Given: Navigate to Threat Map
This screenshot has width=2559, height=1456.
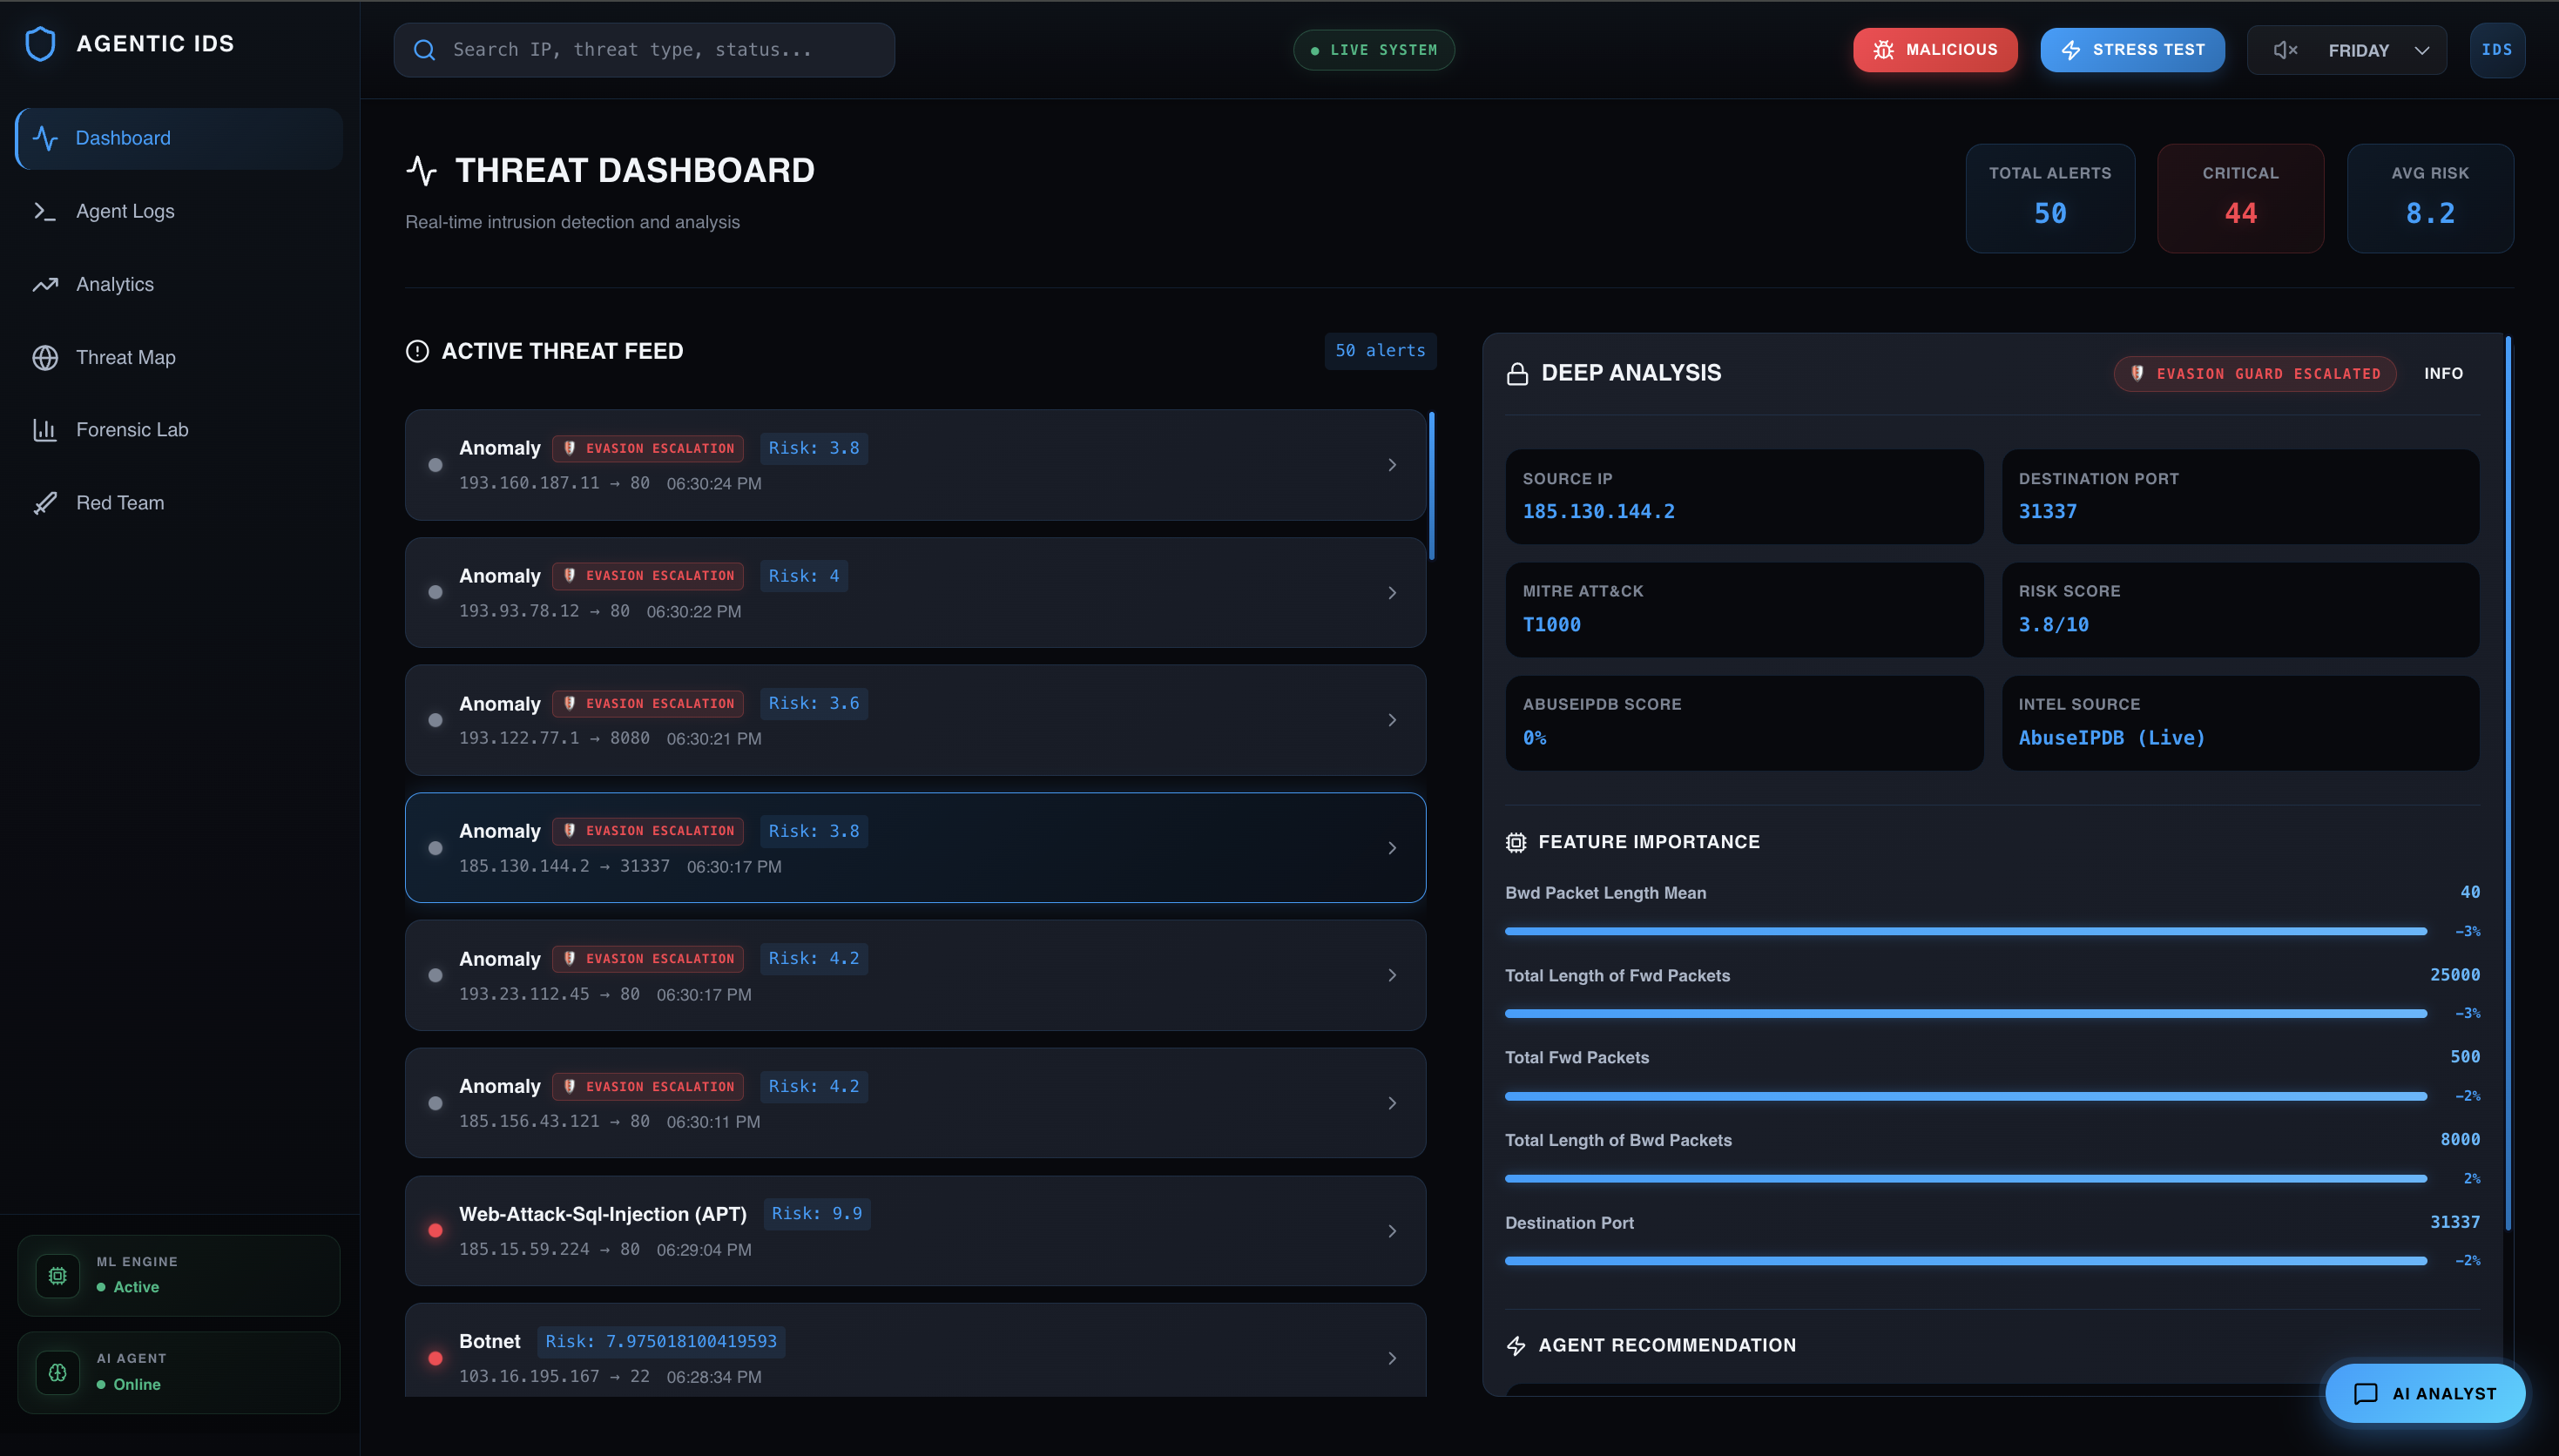Looking at the screenshot, I should click(179, 357).
